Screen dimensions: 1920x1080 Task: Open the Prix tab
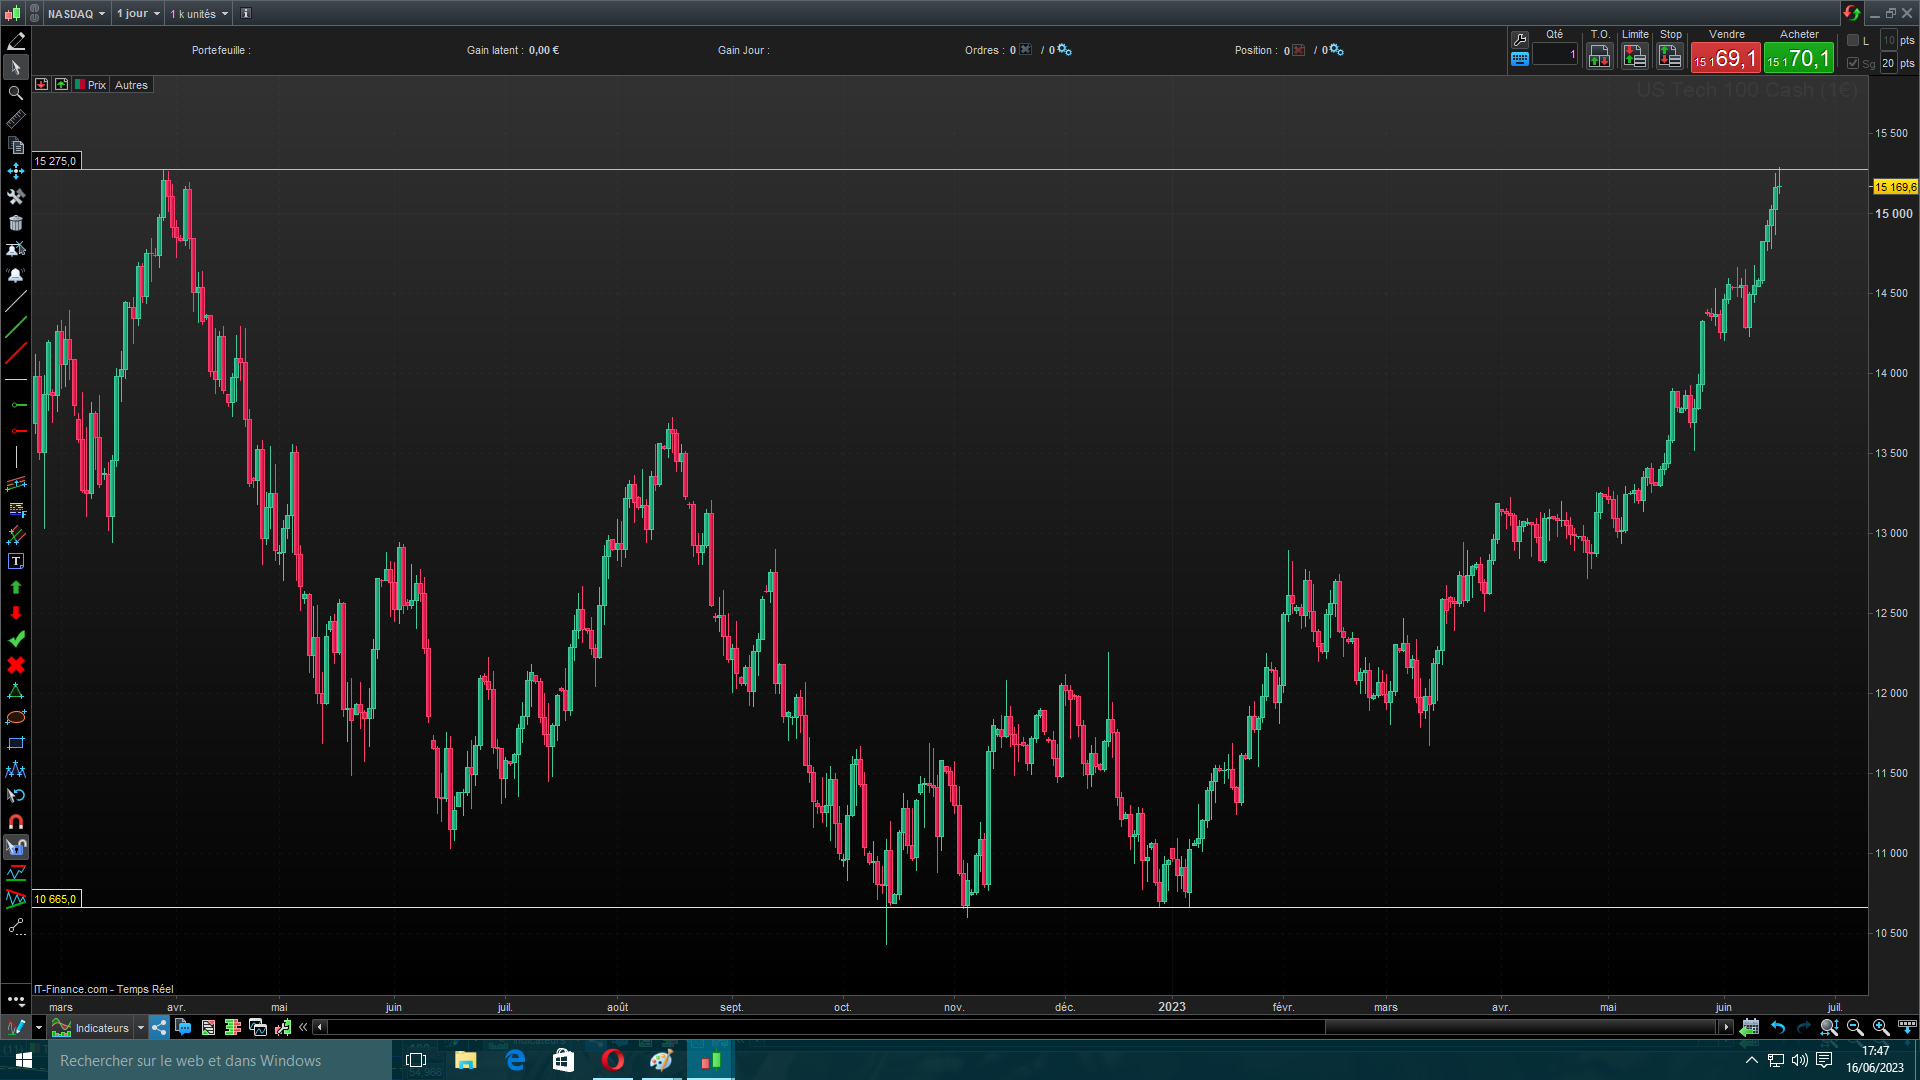coord(96,85)
